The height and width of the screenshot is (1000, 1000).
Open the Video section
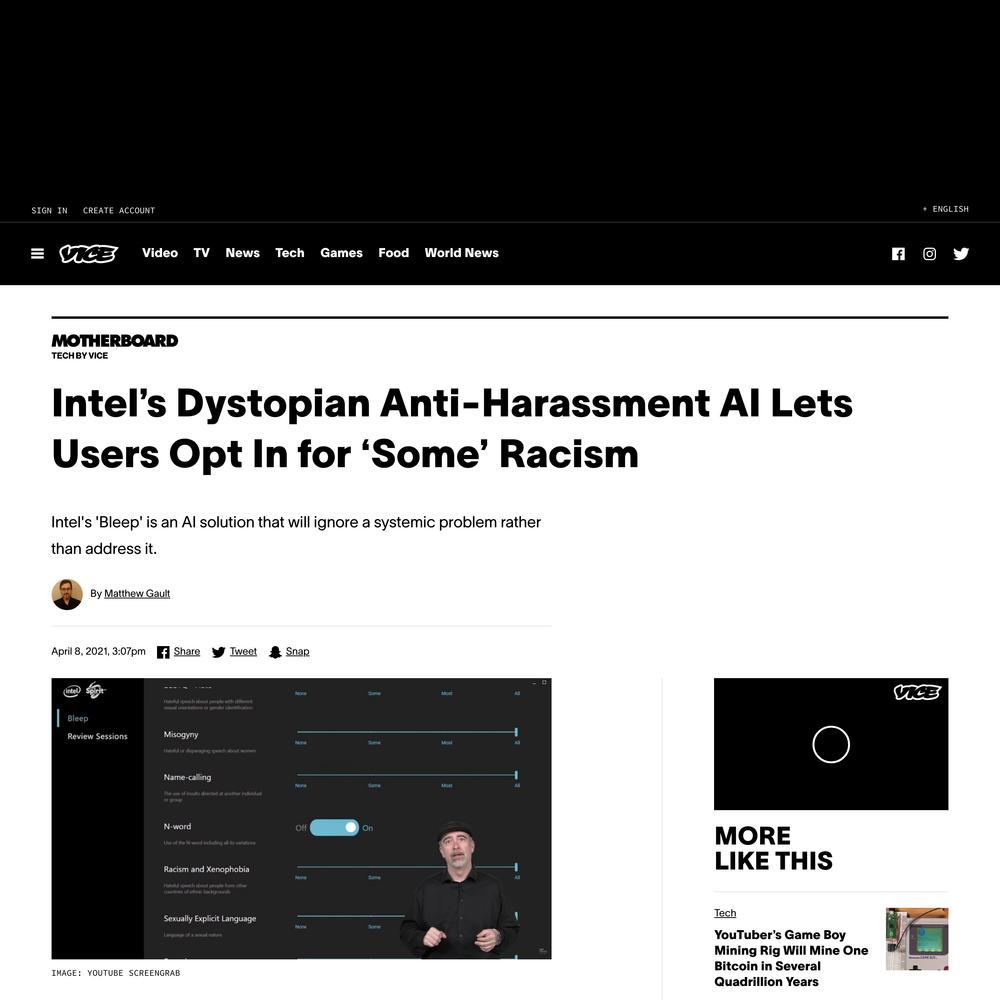(x=160, y=253)
